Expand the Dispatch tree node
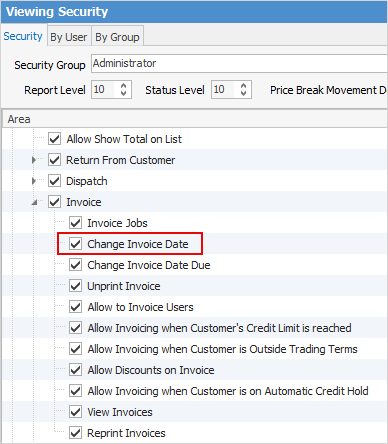The width and height of the screenshot is (388, 444). pos(34,181)
